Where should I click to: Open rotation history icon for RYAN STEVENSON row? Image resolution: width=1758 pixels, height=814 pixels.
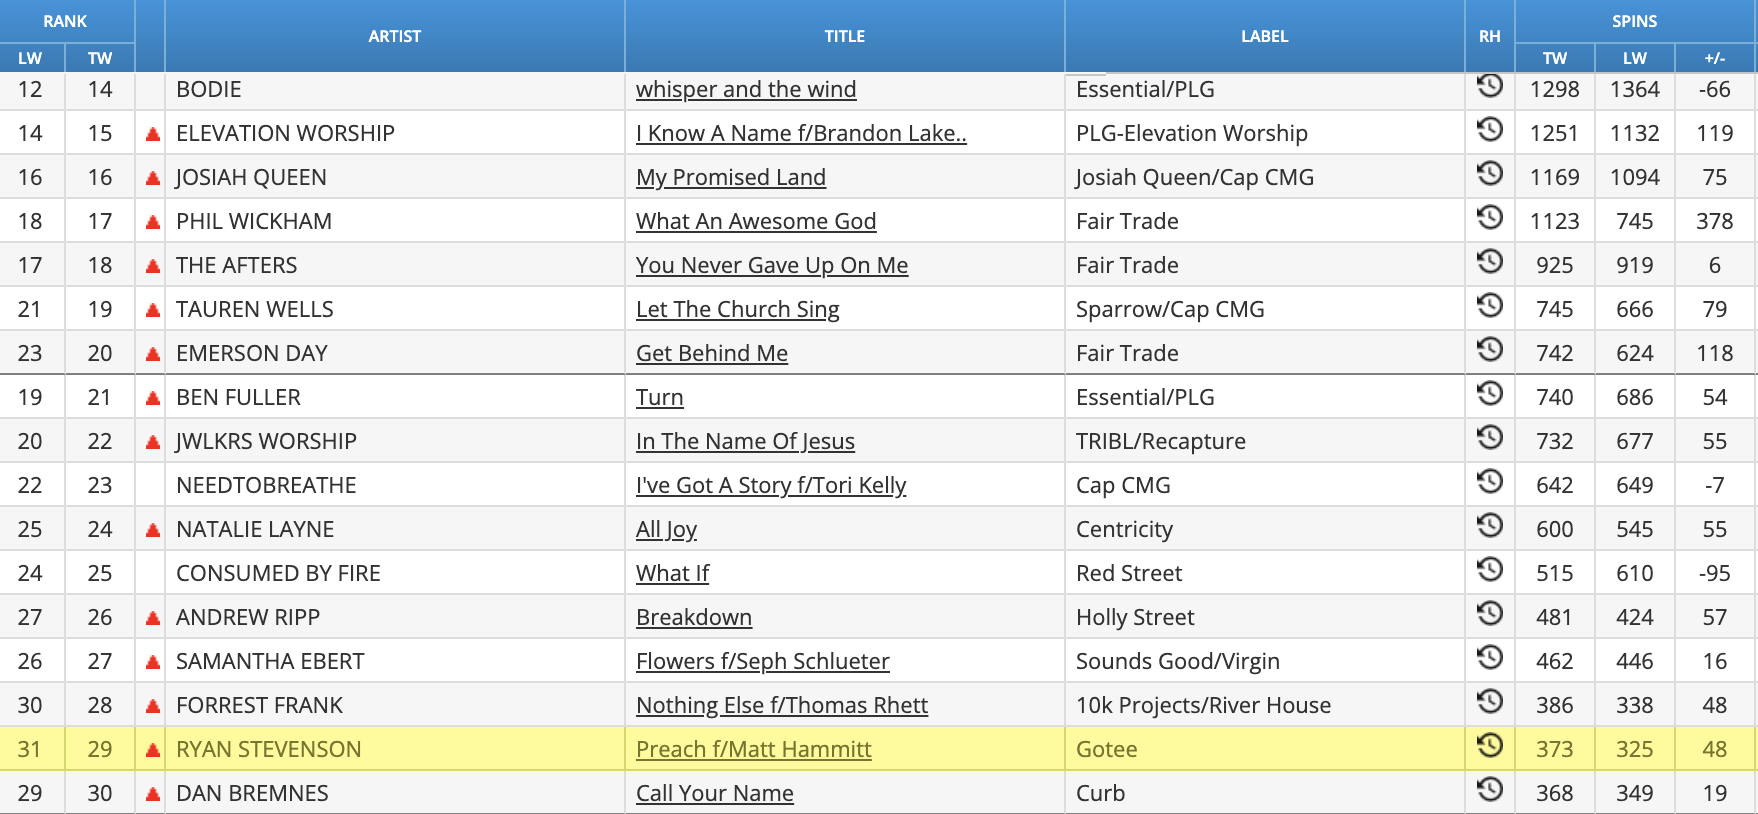point(1490,746)
